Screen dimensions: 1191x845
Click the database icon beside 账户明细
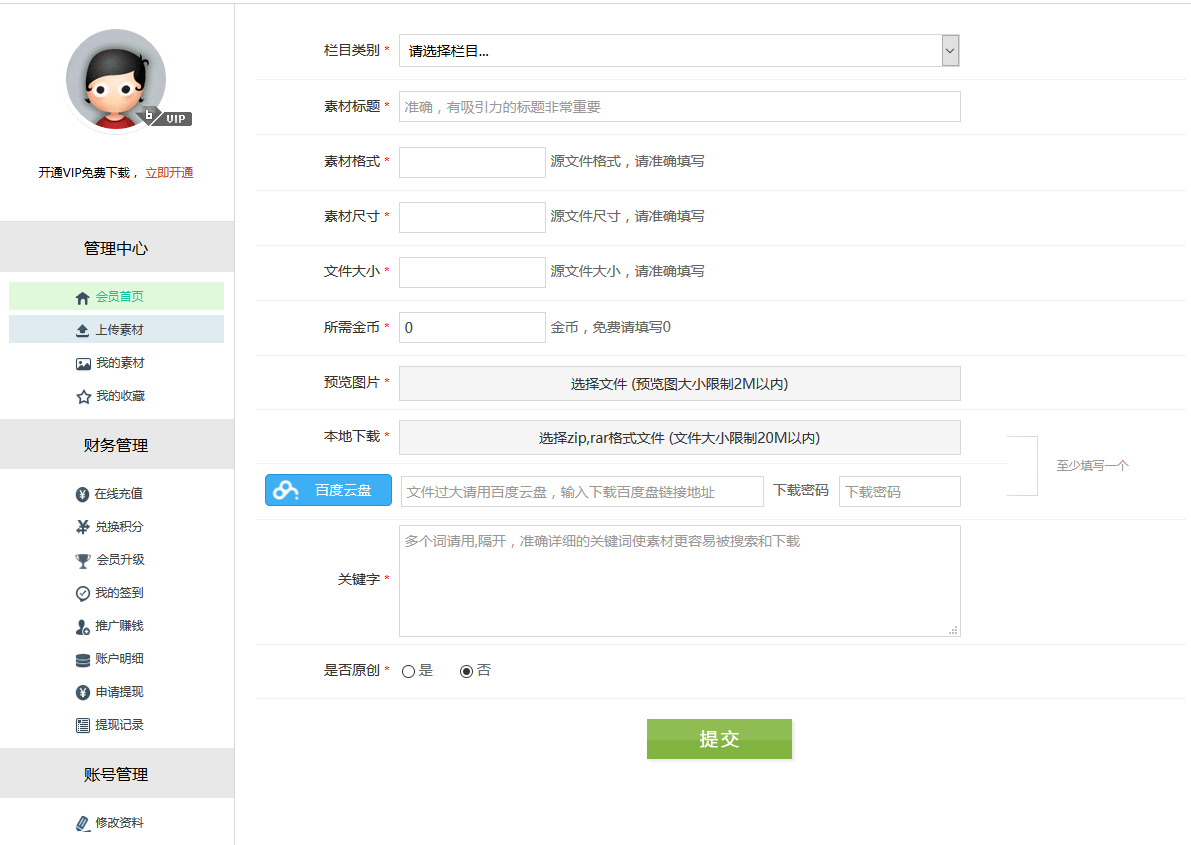tap(83, 659)
